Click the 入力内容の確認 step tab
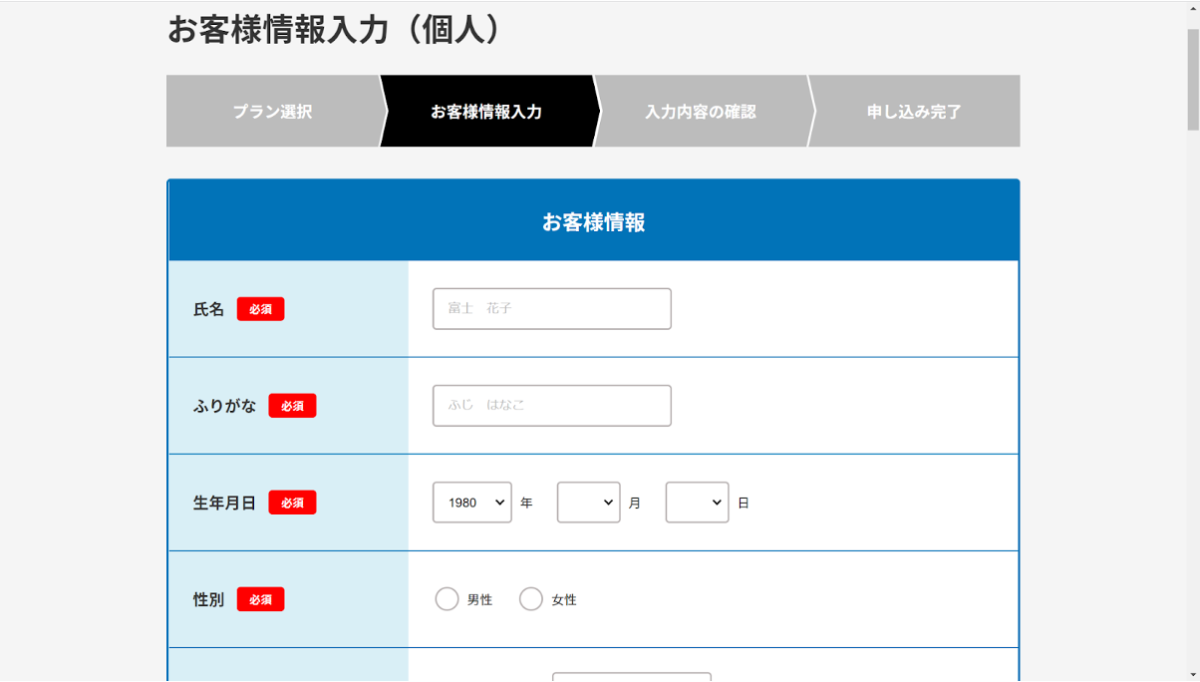The width and height of the screenshot is (1200, 682). point(701,111)
